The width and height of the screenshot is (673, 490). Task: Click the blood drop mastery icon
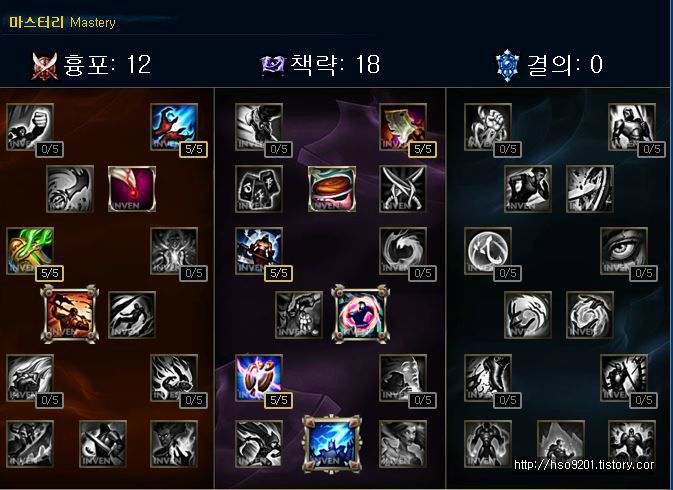coord(132,189)
